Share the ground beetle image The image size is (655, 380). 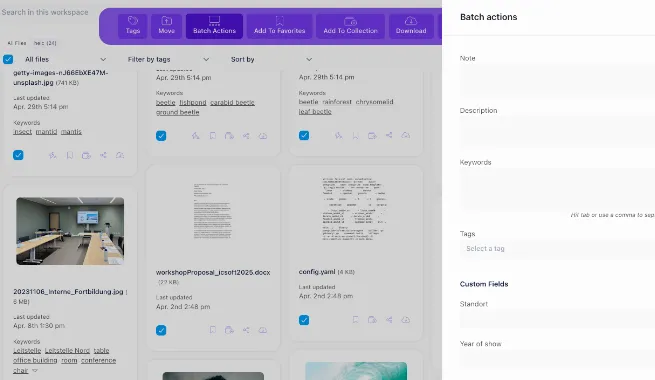click(246, 136)
